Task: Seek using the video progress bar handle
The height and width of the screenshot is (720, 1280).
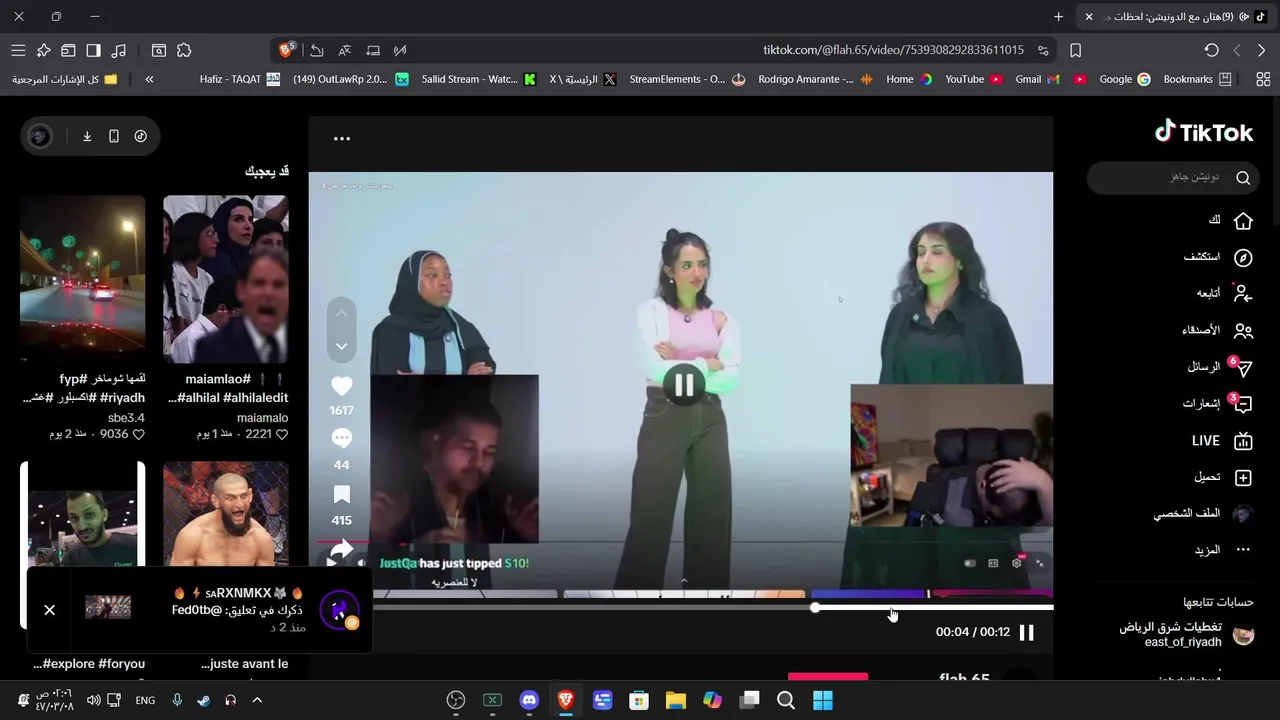Action: (816, 607)
